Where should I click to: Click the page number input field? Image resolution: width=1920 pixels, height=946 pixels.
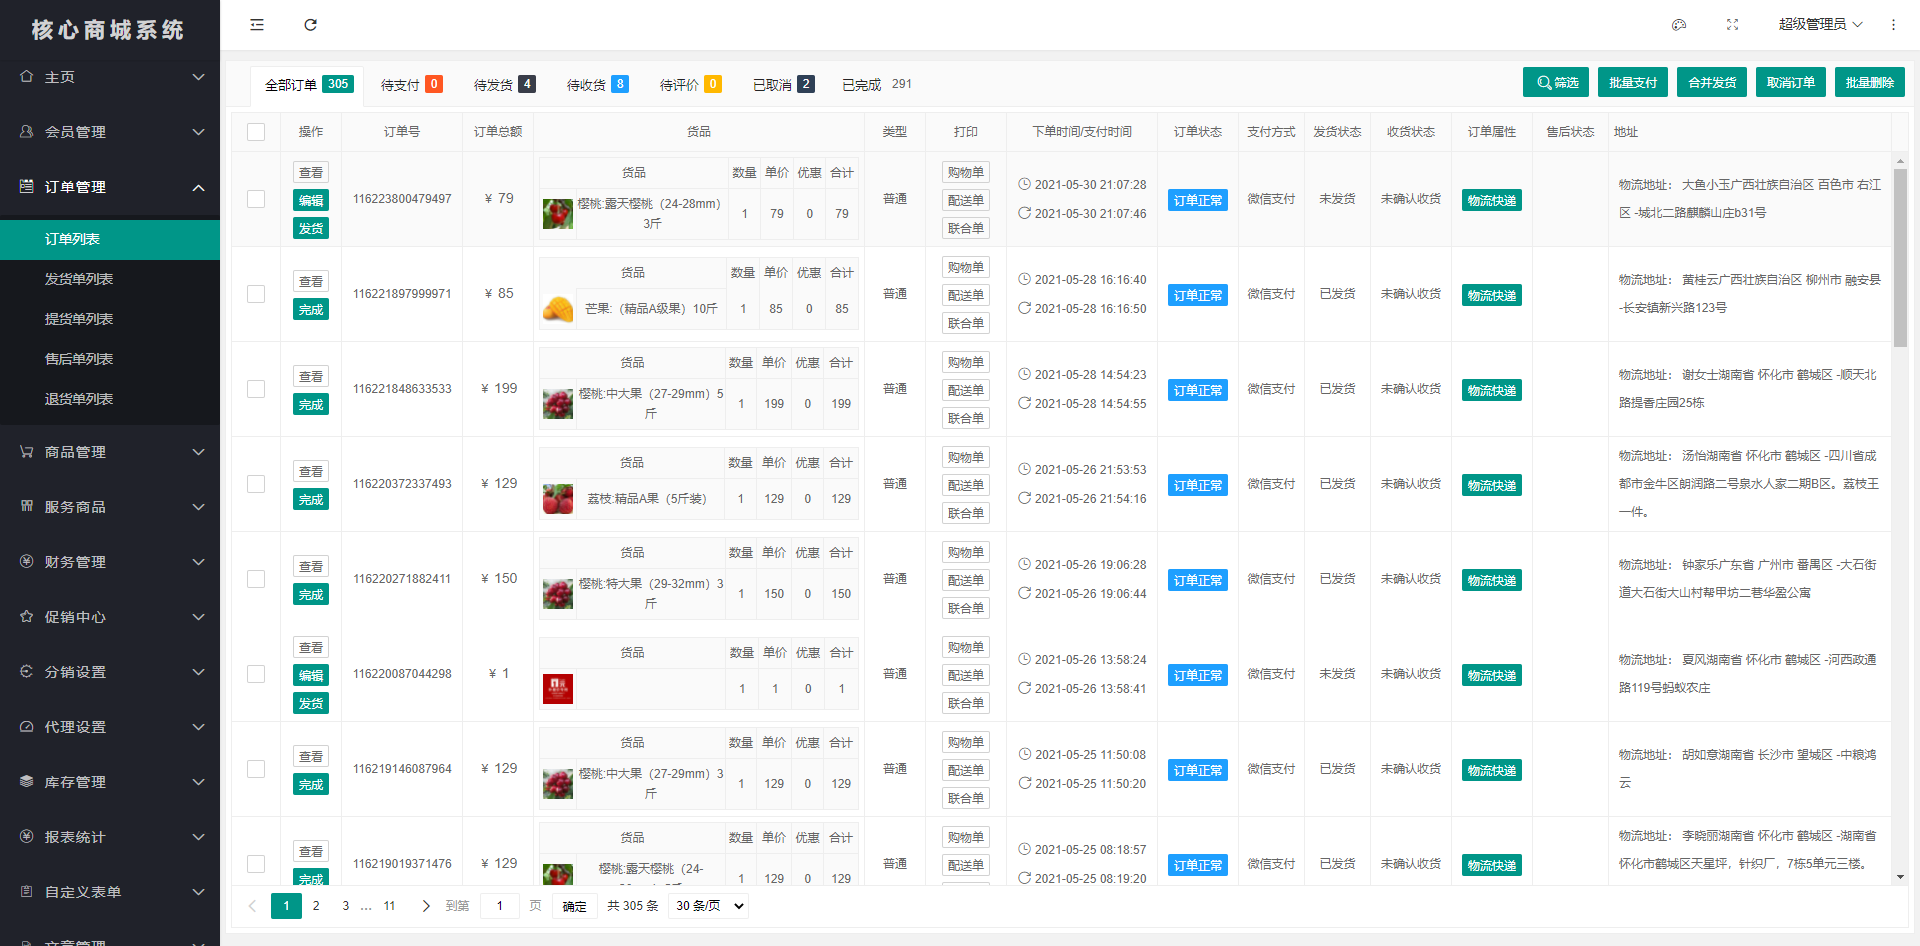coord(499,906)
